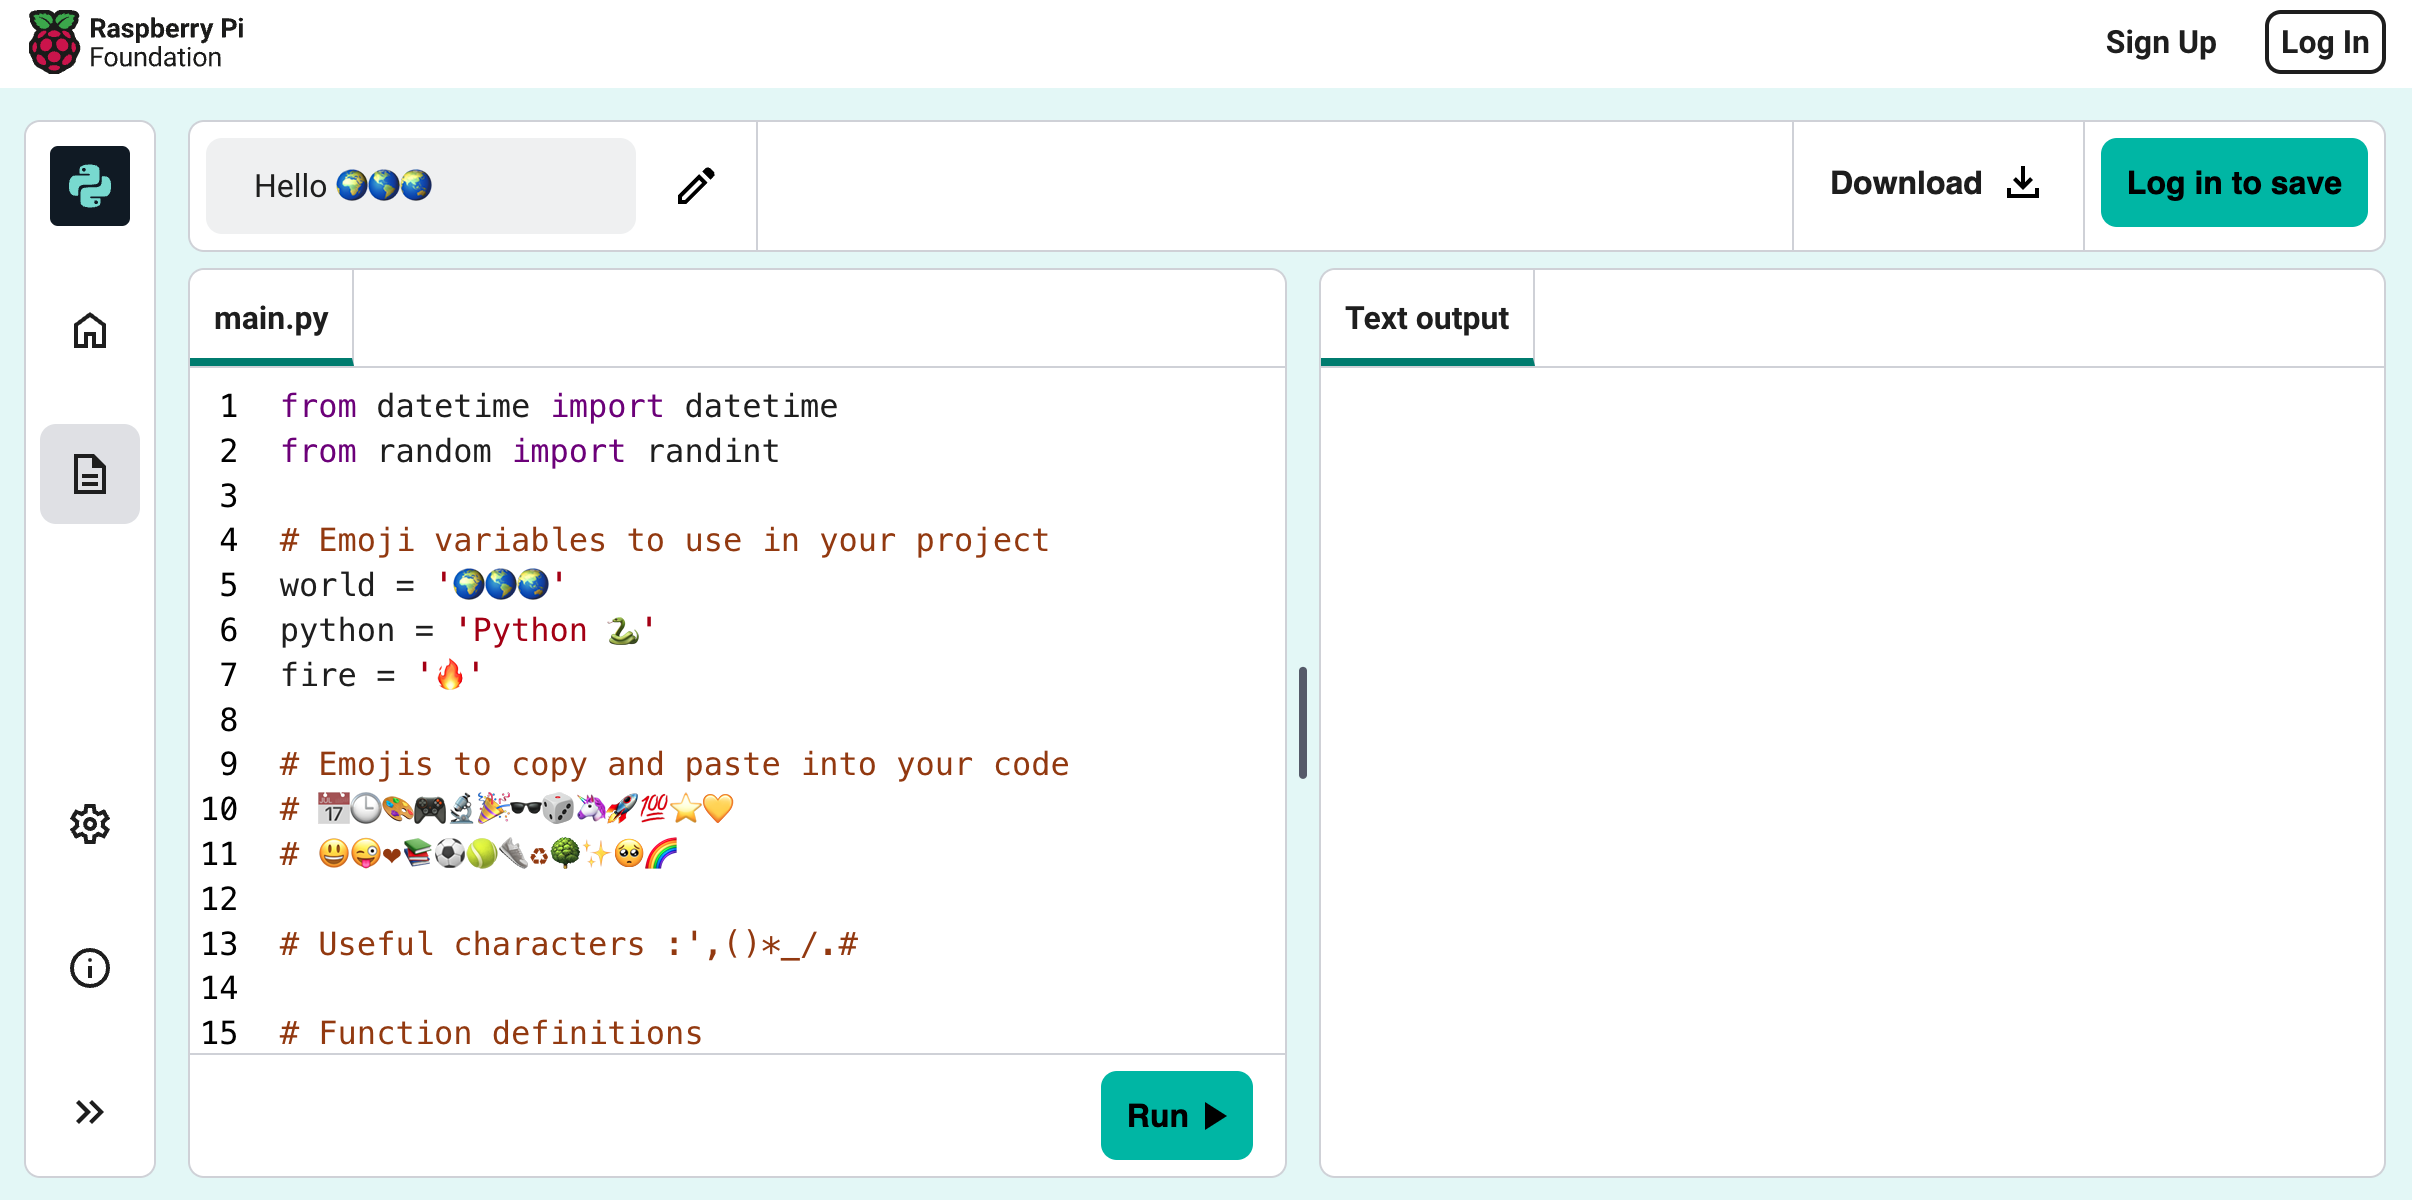This screenshot has height=1200, width=2412.
Task: Select the Hello project name field
Action: pos(419,186)
